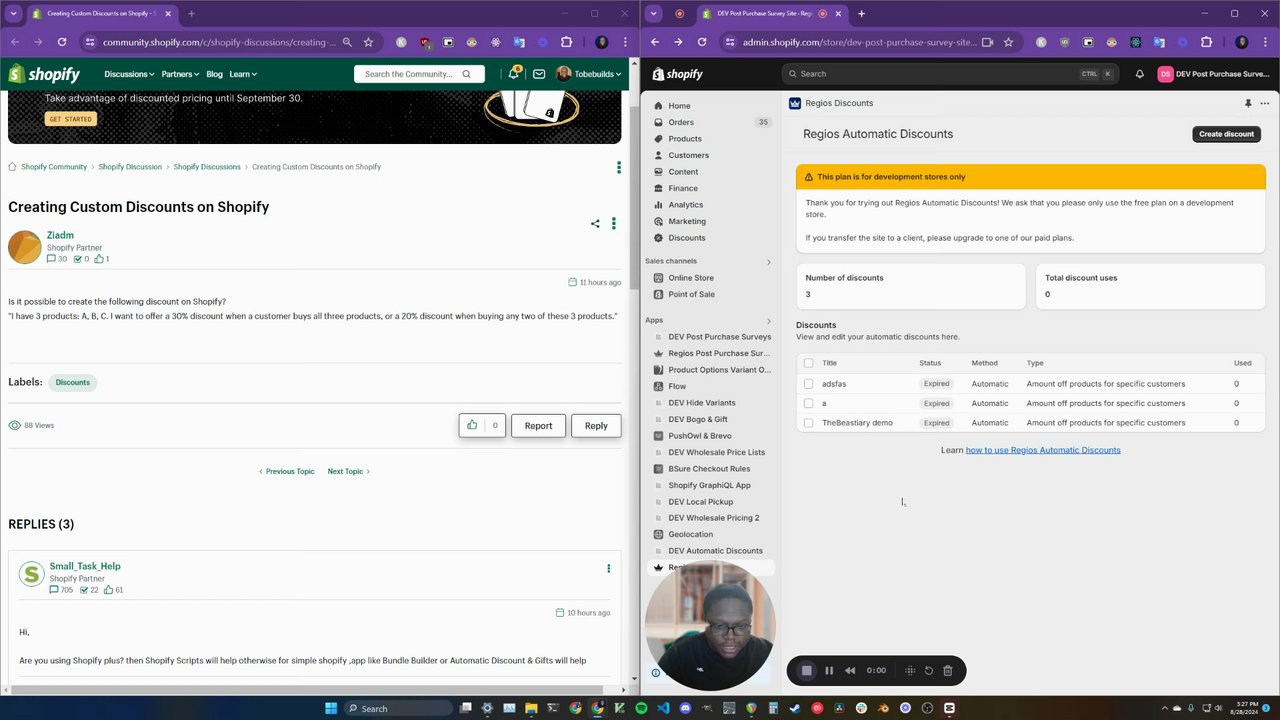Pause the screen recording

click(x=829, y=671)
